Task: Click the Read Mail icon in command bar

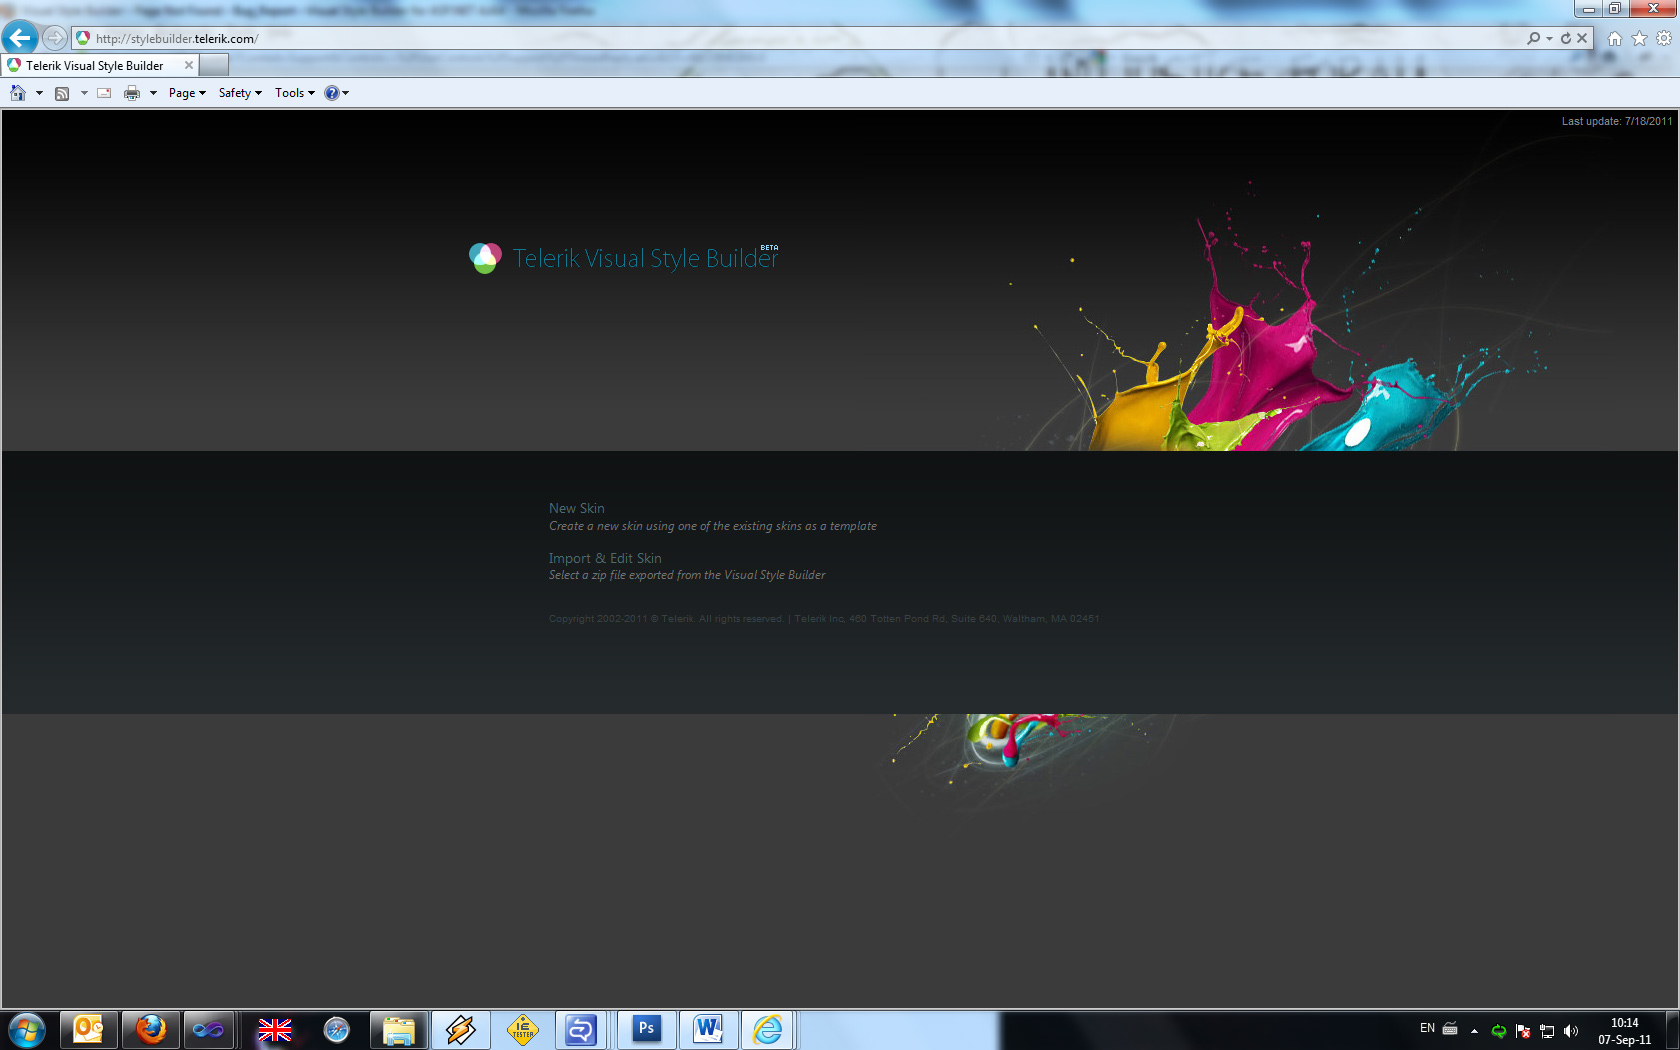Action: click(104, 93)
